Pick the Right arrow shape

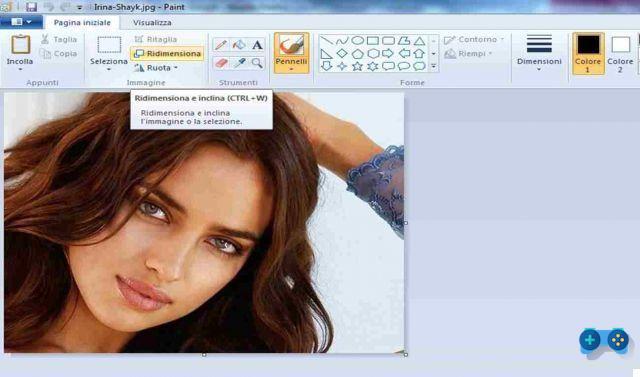(x=389, y=53)
